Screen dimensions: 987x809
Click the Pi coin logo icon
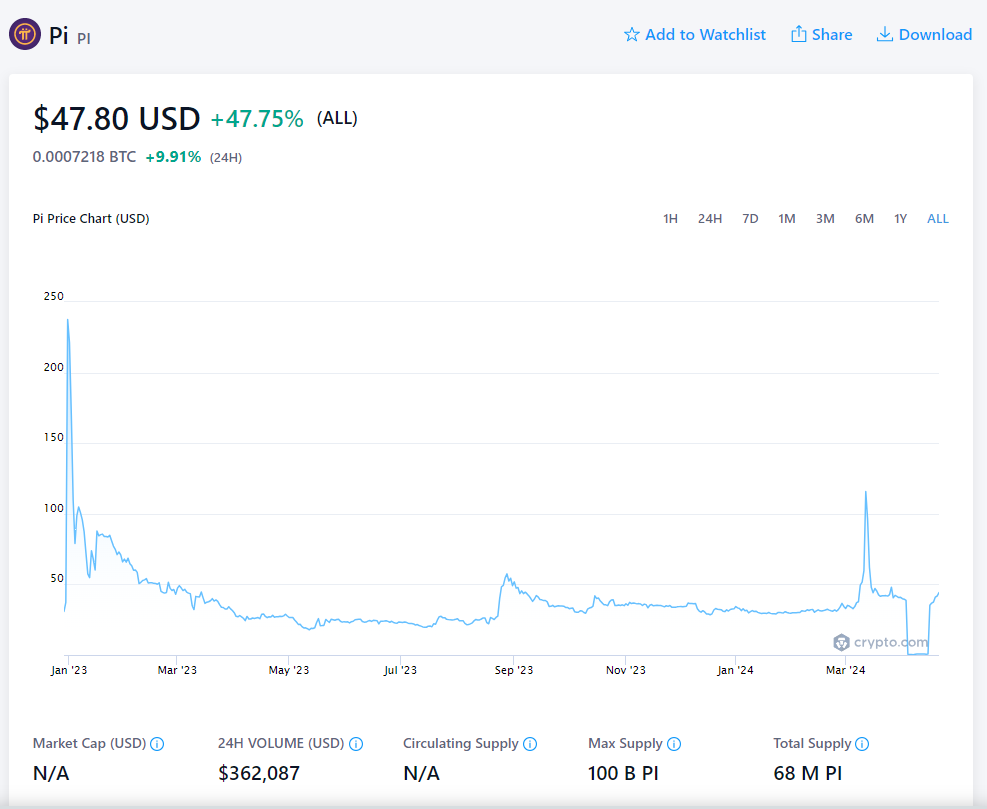(x=25, y=34)
